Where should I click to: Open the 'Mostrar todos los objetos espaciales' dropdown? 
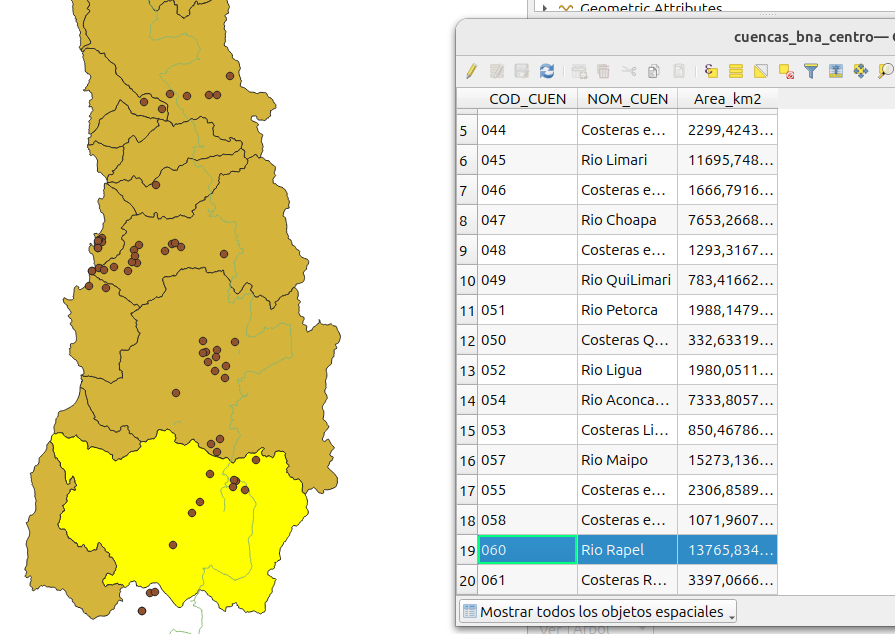pyautogui.click(x=598, y=611)
